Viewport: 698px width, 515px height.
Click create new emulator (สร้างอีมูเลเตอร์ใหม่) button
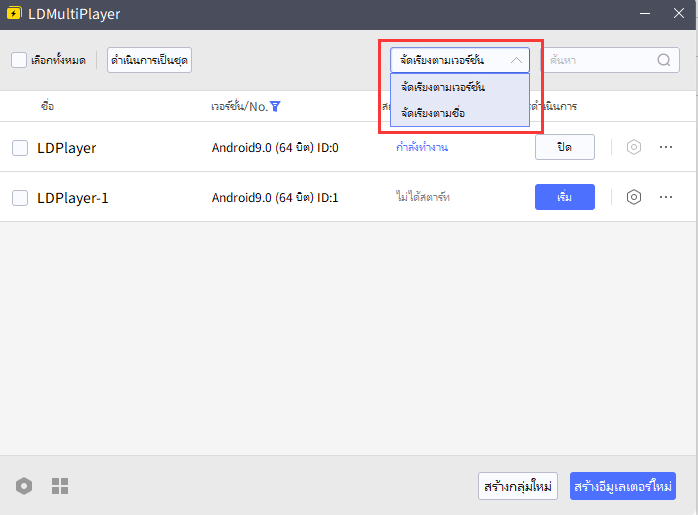tap(623, 486)
